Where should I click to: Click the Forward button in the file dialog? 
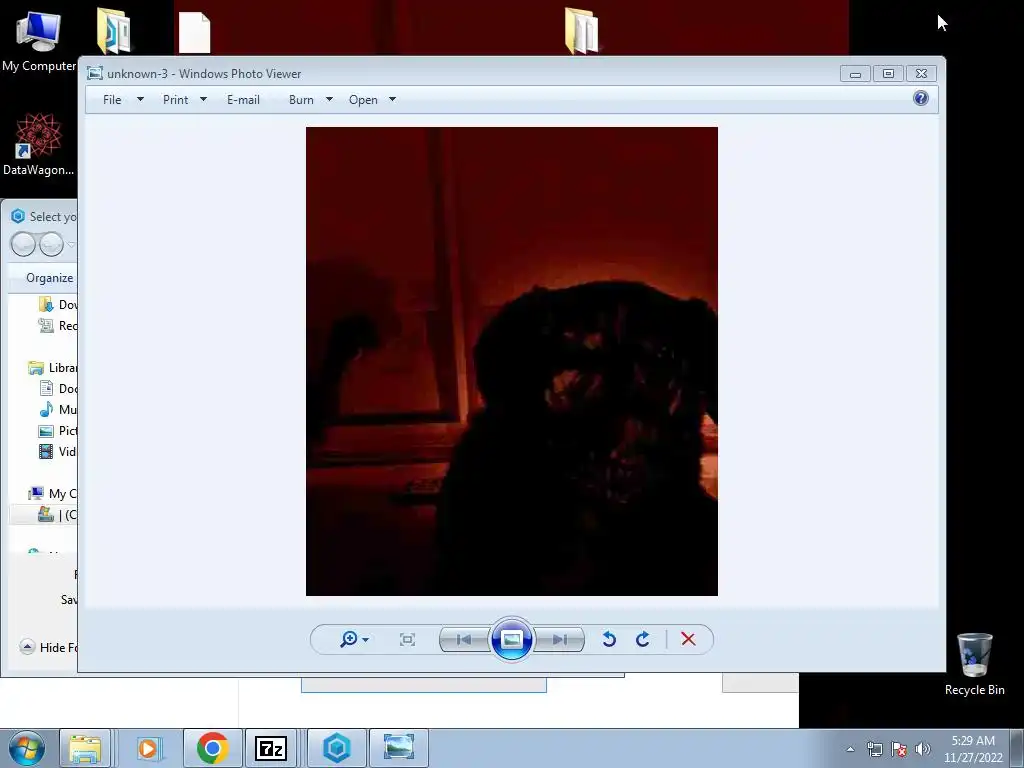(51, 245)
